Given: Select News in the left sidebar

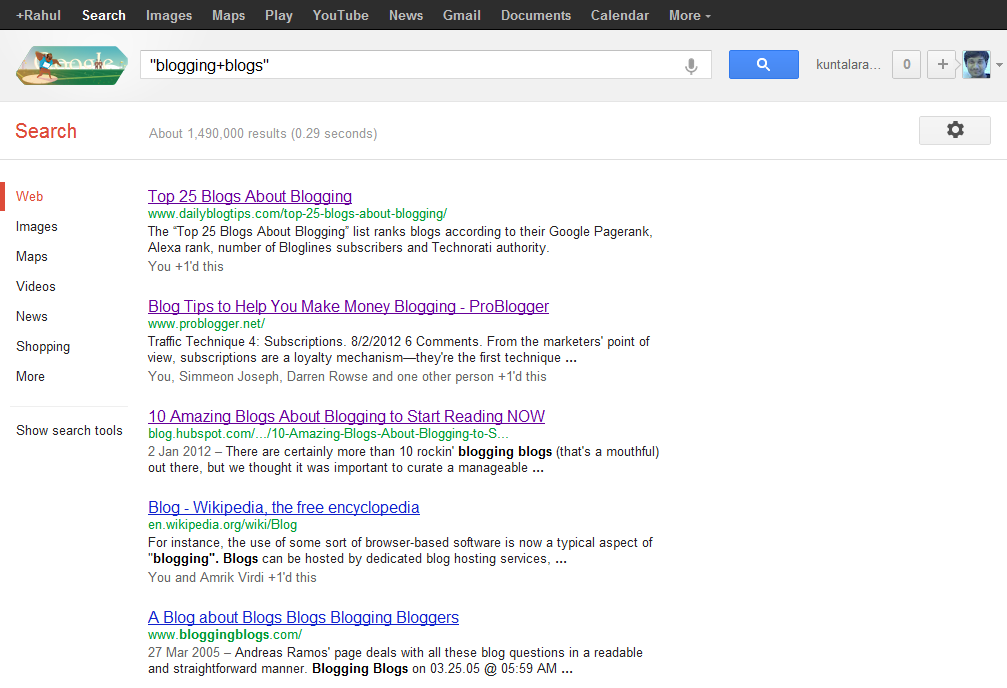Looking at the screenshot, I should point(31,317).
